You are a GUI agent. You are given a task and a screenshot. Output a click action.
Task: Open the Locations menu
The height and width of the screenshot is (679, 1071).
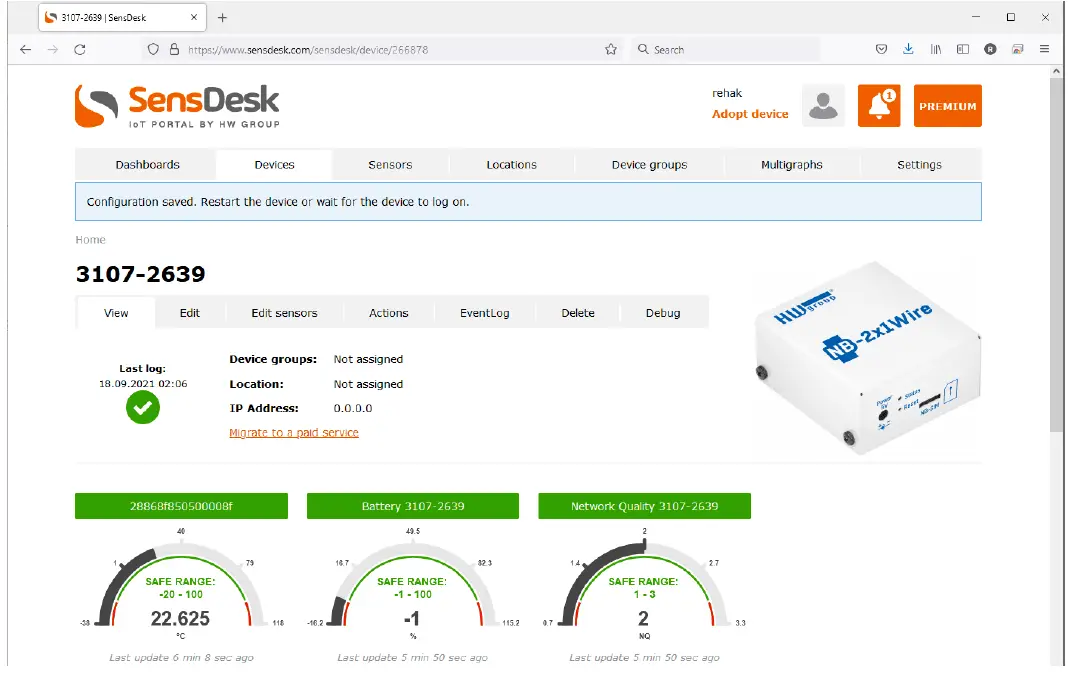click(x=512, y=165)
